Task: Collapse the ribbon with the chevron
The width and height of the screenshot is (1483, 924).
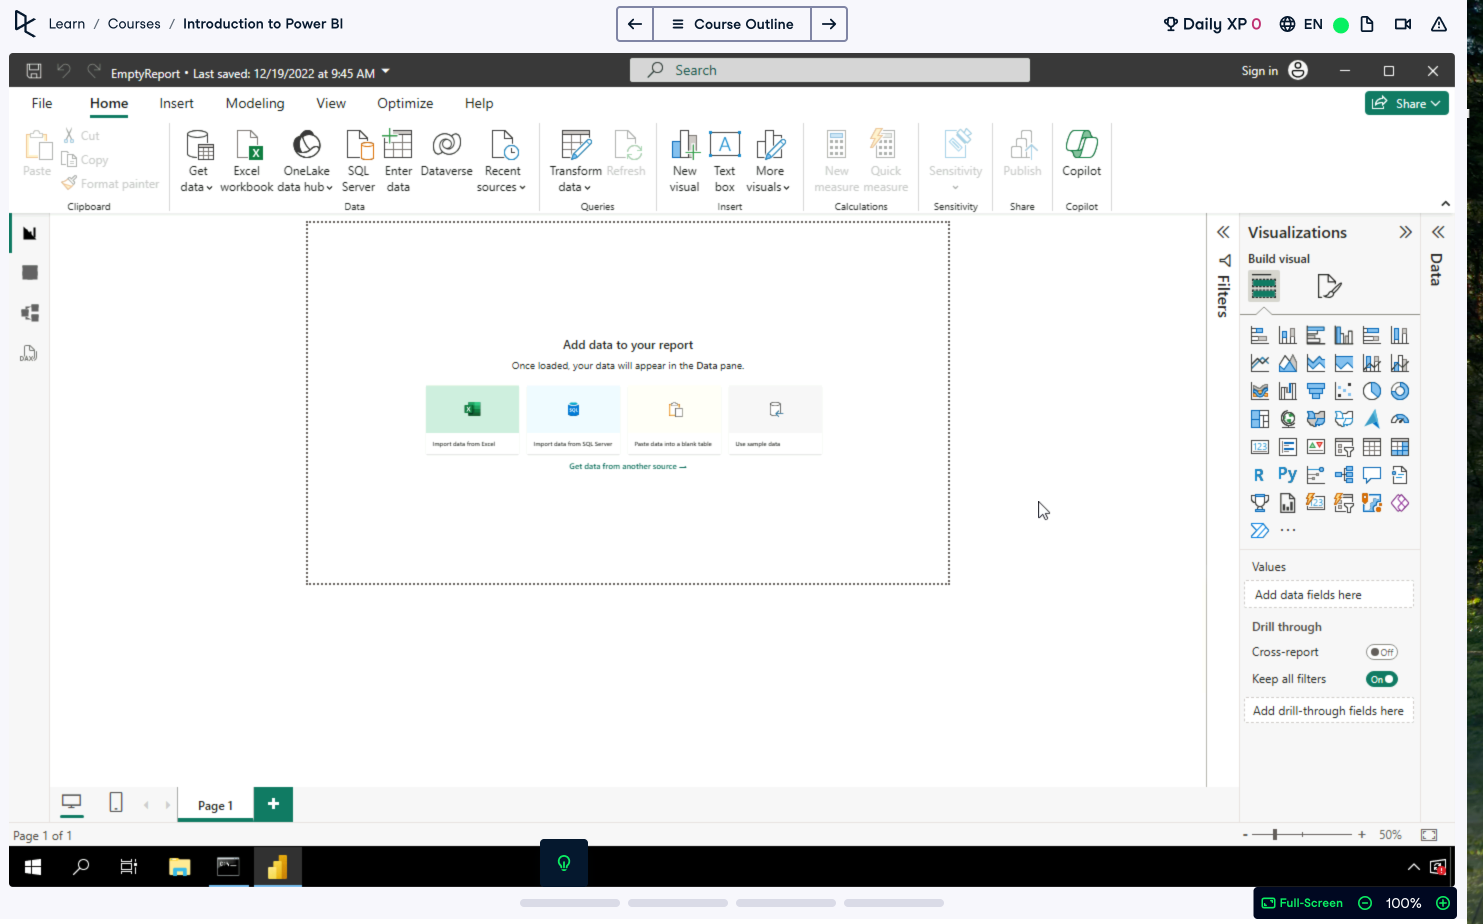Action: point(1445,204)
